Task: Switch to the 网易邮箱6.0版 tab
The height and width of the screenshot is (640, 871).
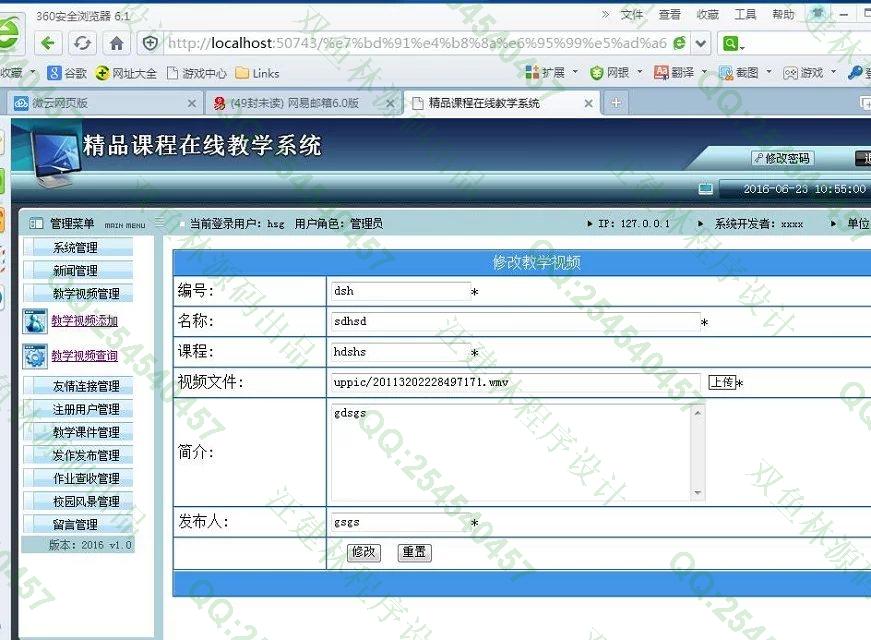Action: tap(303, 103)
